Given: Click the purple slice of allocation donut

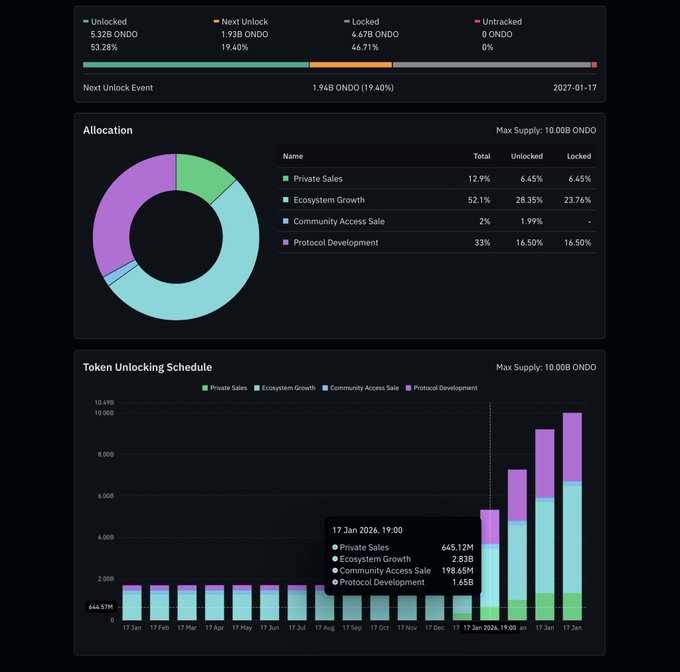Looking at the screenshot, I should pyautogui.click(x=119, y=208).
